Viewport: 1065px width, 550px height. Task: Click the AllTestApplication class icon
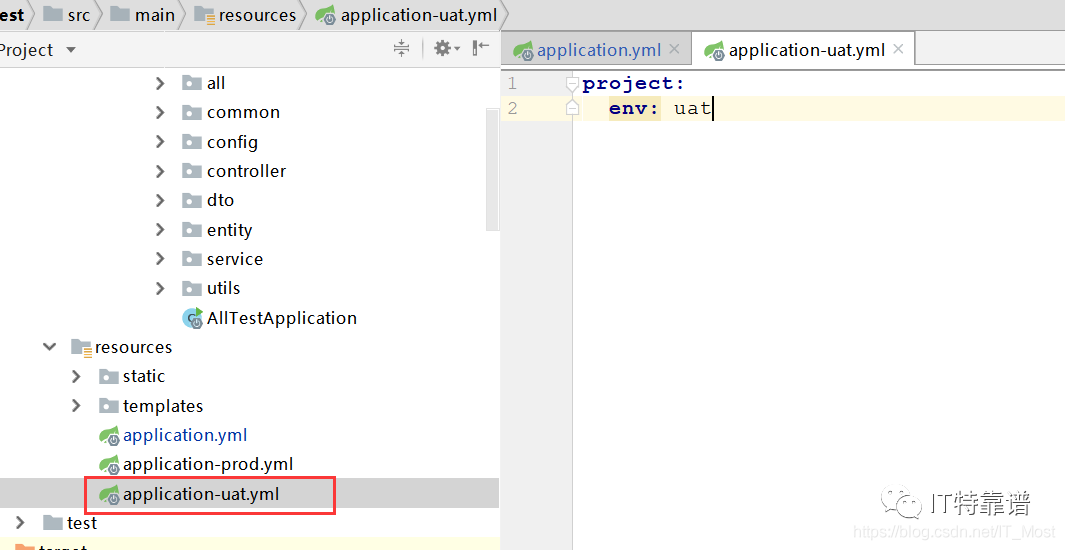193,318
